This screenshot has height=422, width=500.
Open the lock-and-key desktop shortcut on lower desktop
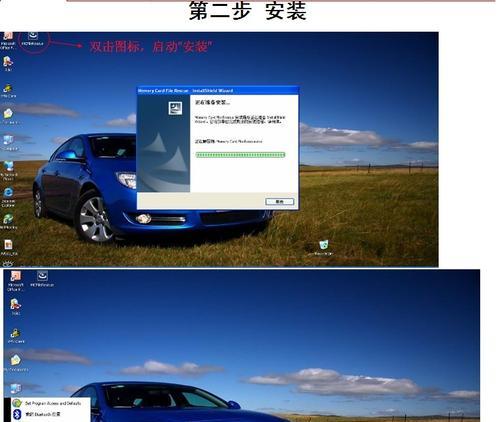[16, 335]
